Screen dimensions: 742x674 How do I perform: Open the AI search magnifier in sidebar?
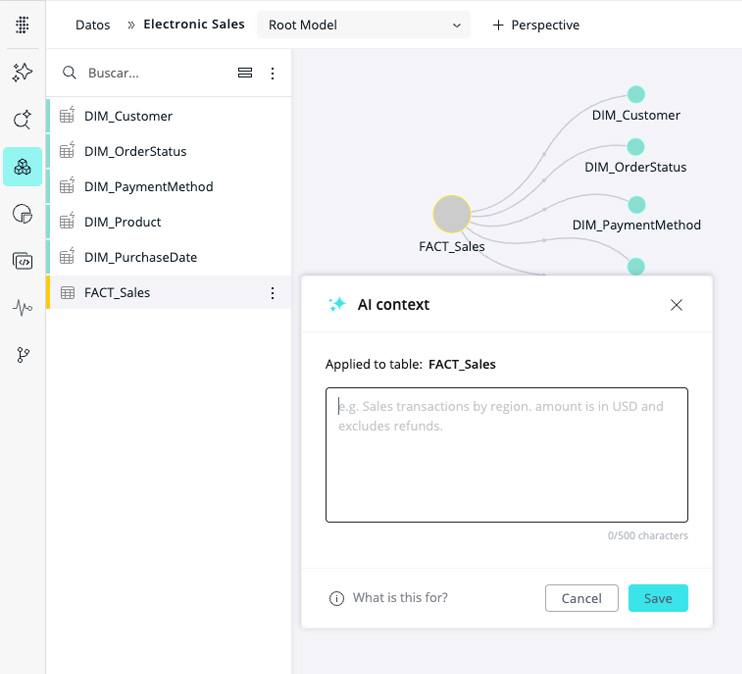(22, 119)
